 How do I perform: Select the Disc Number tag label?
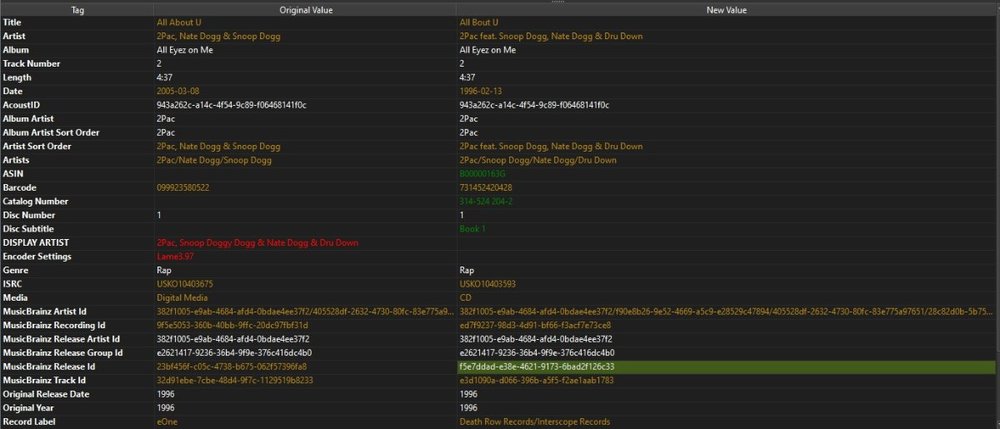(x=29, y=215)
